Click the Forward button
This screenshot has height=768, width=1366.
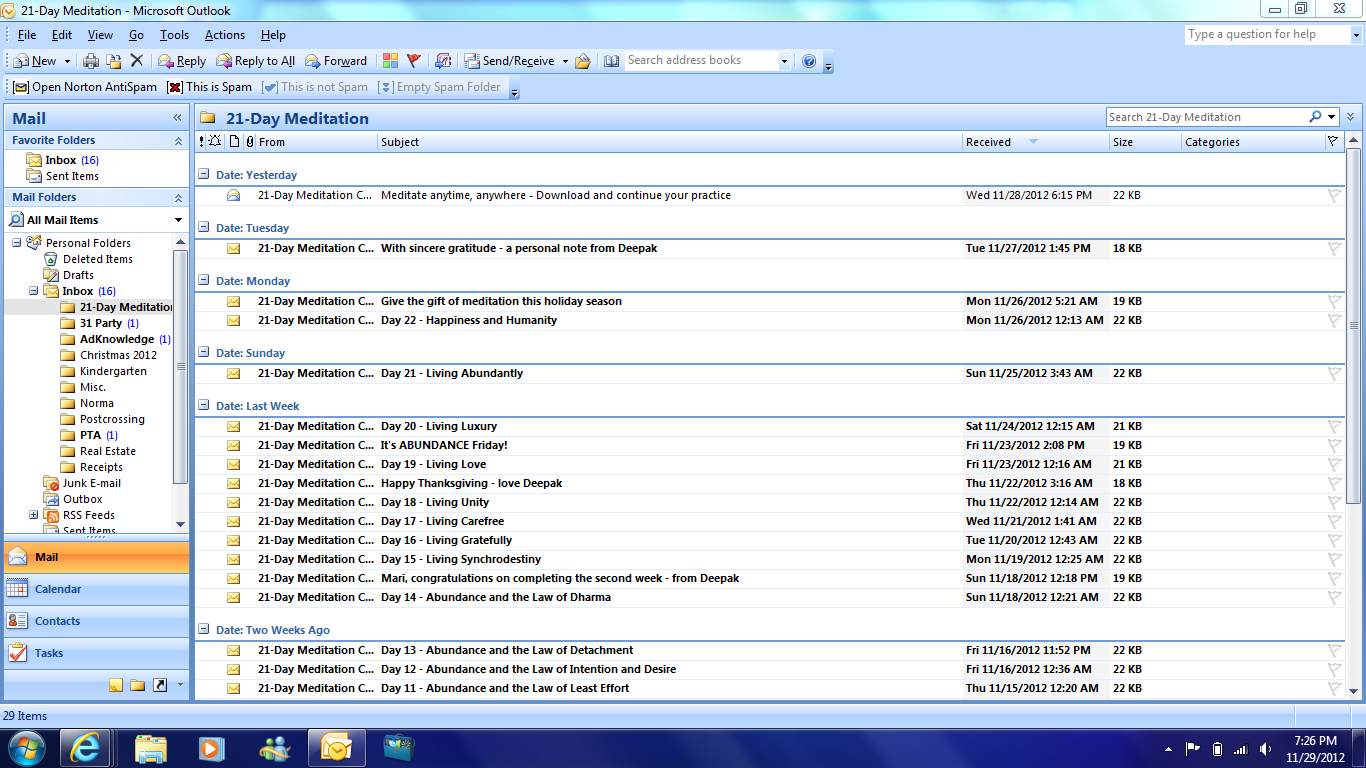tap(336, 61)
